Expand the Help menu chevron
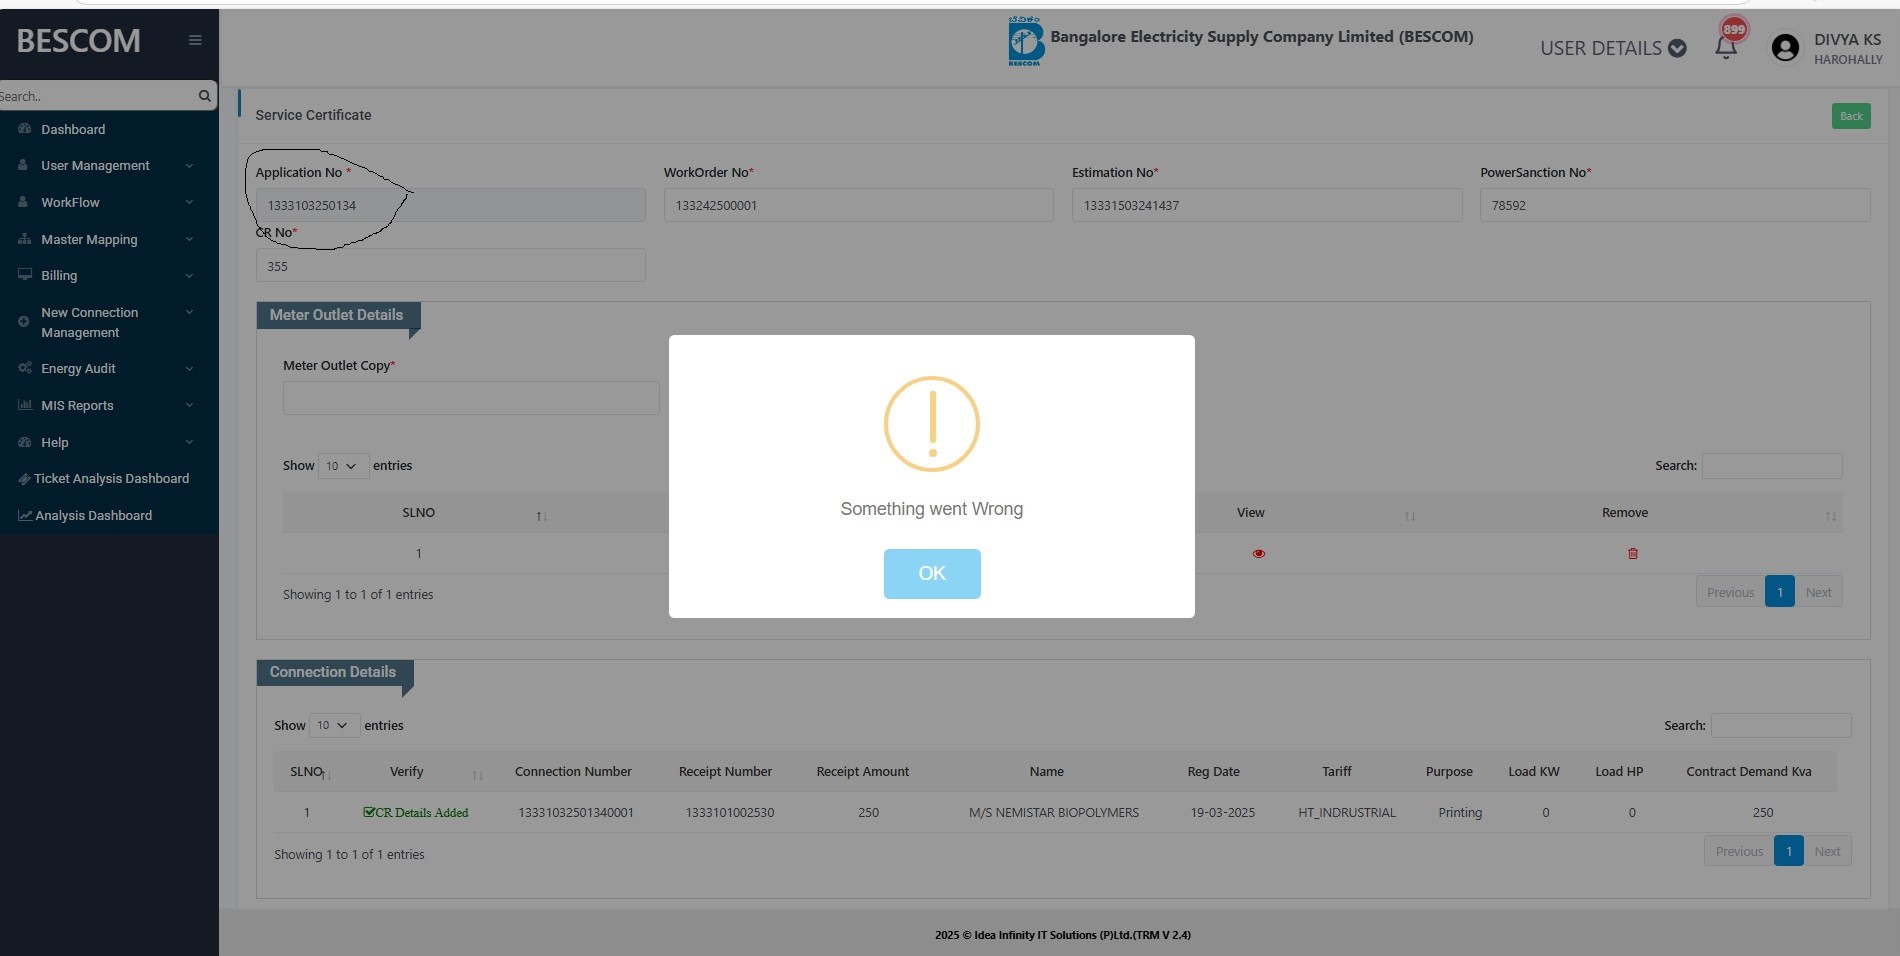This screenshot has height=956, width=1900. click(189, 442)
